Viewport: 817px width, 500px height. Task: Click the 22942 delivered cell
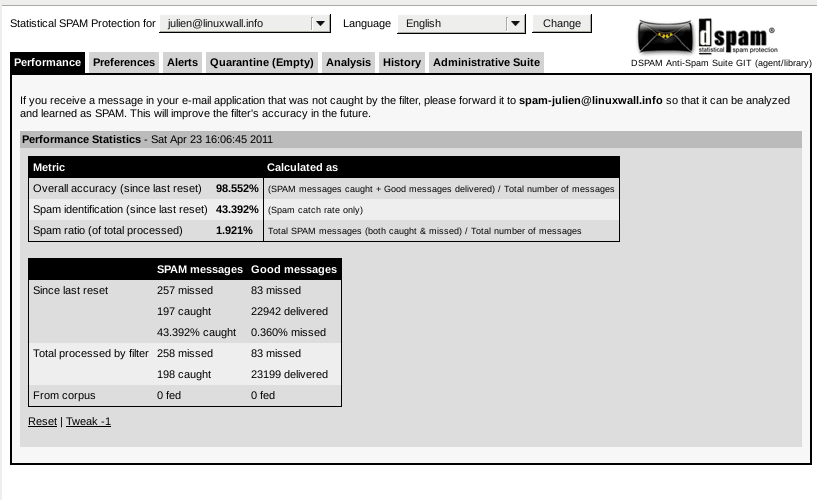coord(289,311)
